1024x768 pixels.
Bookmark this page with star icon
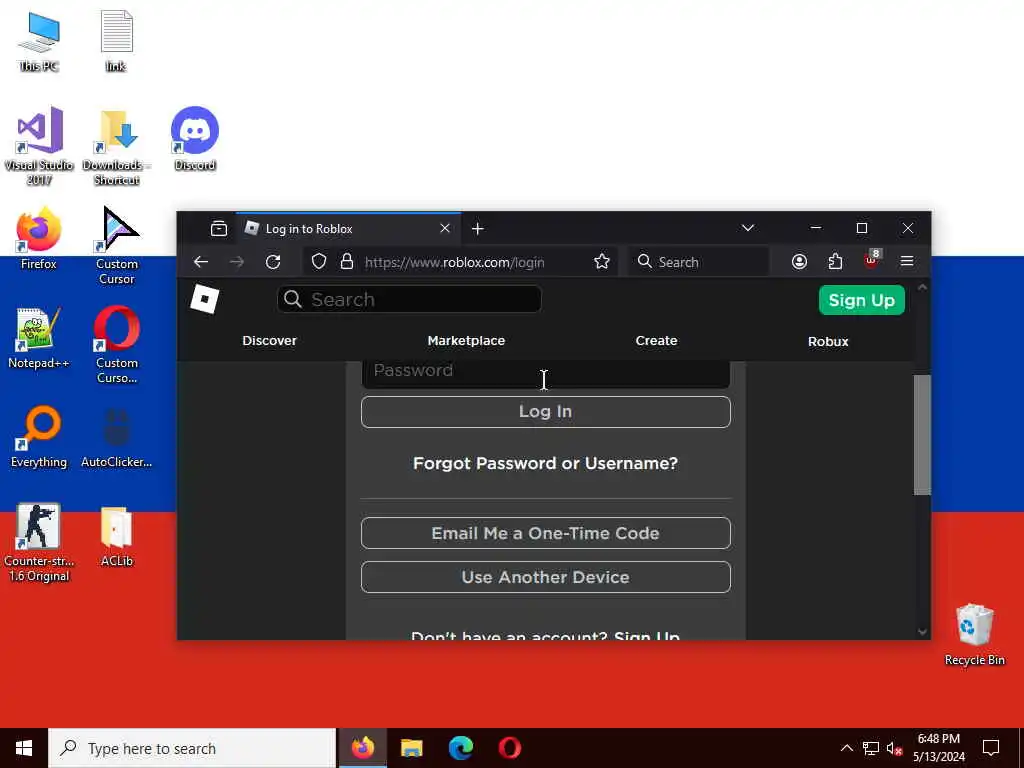pyautogui.click(x=601, y=262)
